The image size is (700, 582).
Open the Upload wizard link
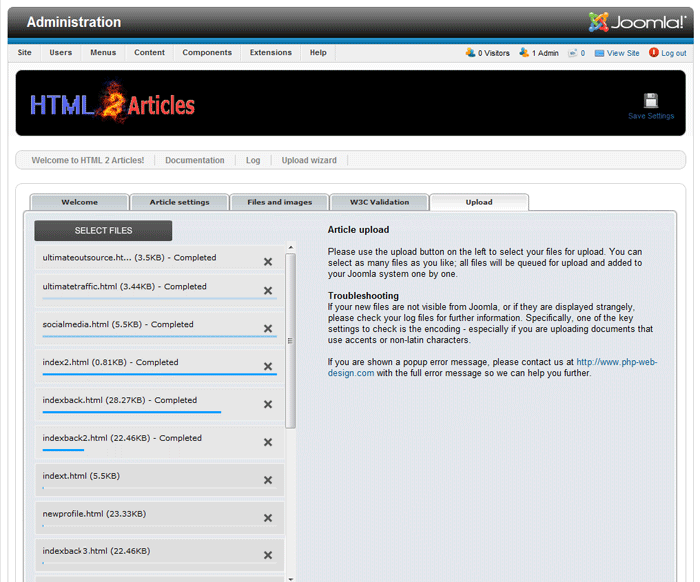click(309, 160)
